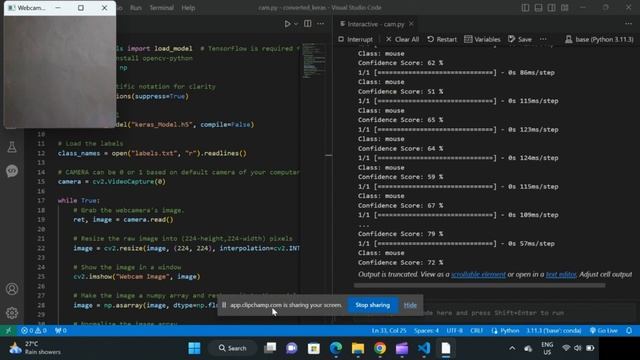Viewport: 640px width, 360px height.
Task: Open Google Chrome on the taskbar
Action: coord(380,348)
